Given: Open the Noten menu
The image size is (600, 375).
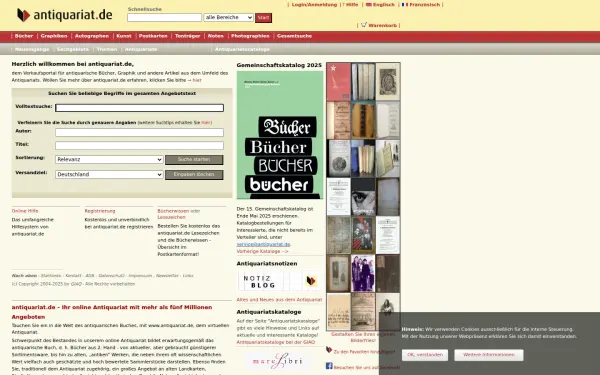Looking at the screenshot, I should (x=215, y=36).
